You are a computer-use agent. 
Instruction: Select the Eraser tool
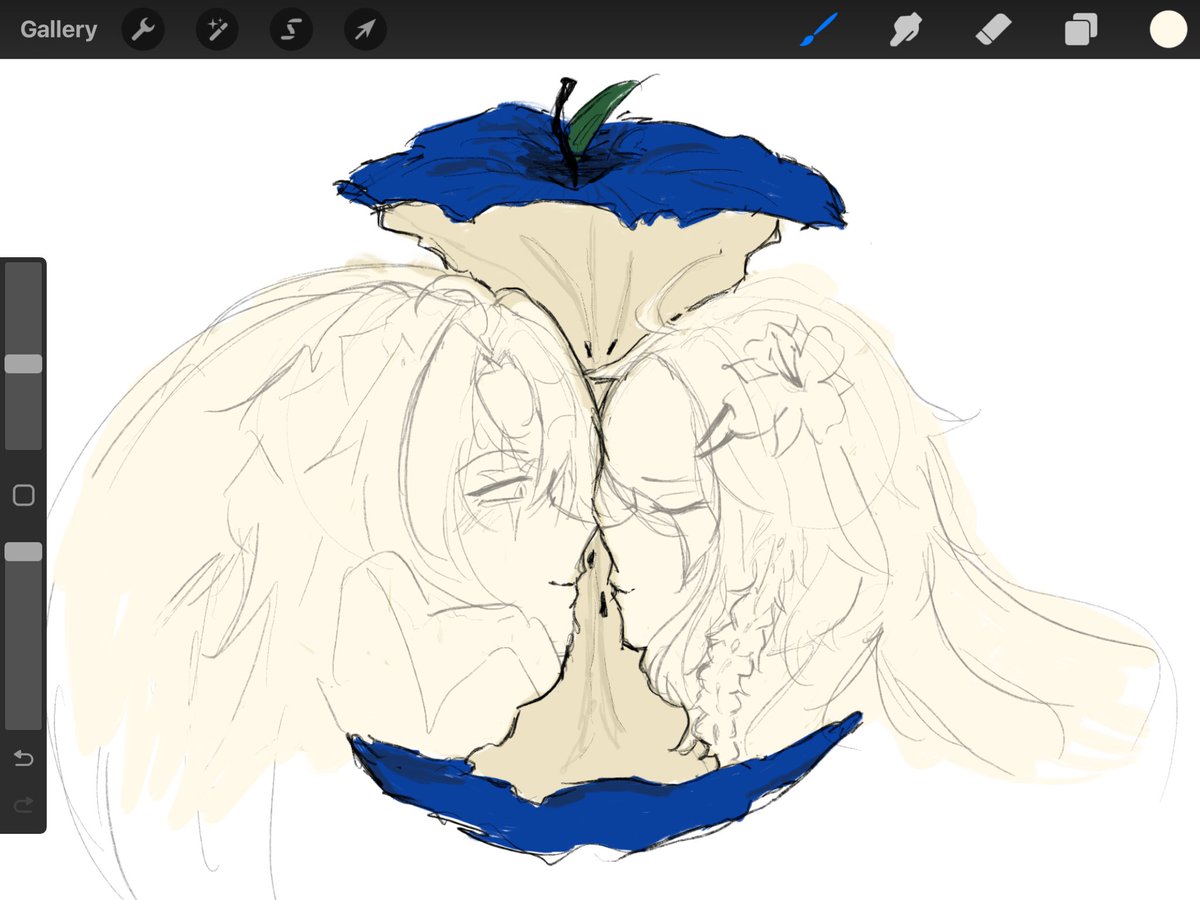coord(994,30)
